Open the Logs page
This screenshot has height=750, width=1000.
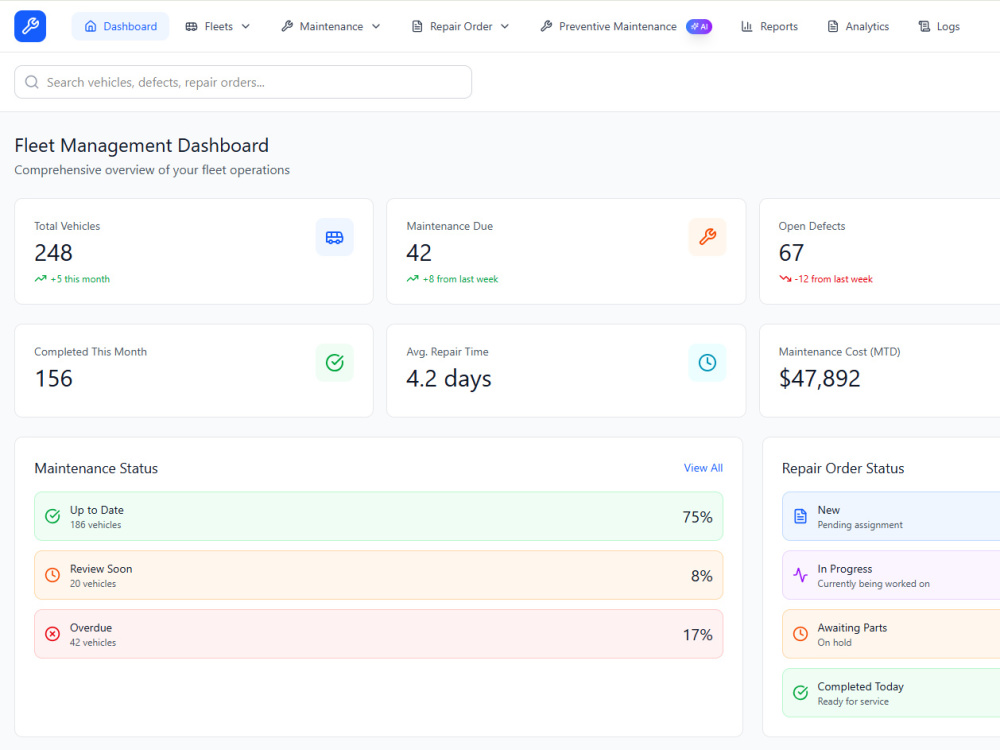939,26
